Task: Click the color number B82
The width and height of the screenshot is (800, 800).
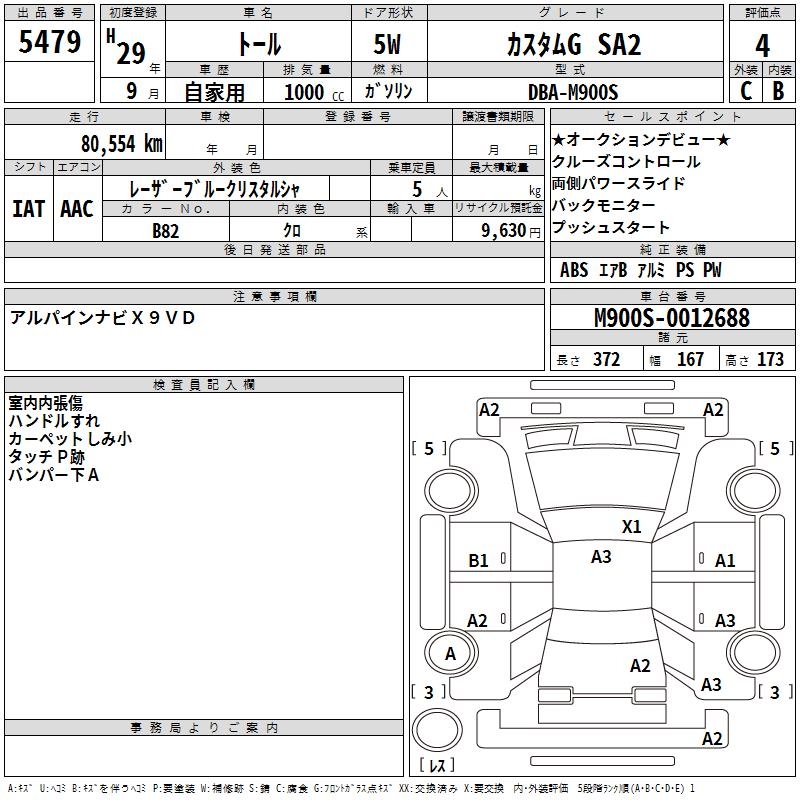Action: click(x=166, y=231)
